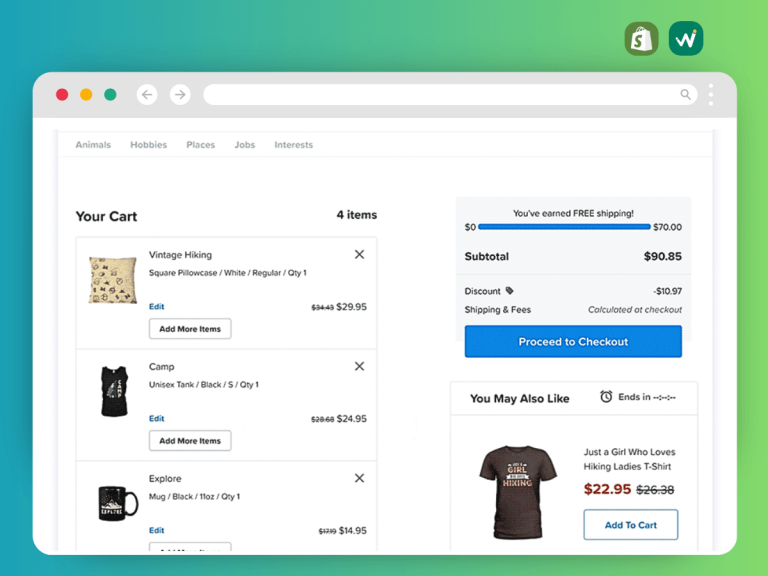Screen dimensions: 768x576
Task: Click the $70.00 shipping threshold label
Action: point(668,227)
